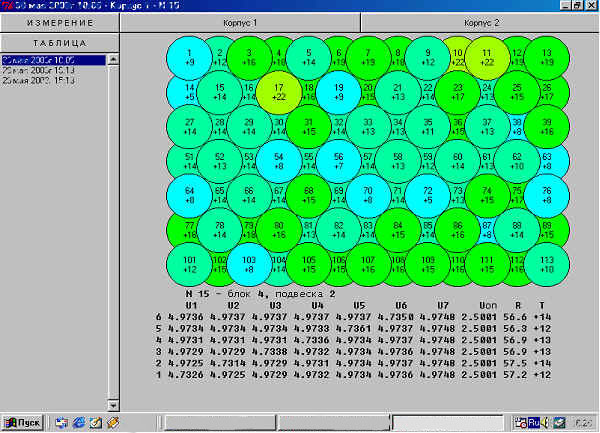Image resolution: width=600 pixels, height=433 pixels.
Task: Select green sensor circle 3 (+16)
Action: pos(249,58)
